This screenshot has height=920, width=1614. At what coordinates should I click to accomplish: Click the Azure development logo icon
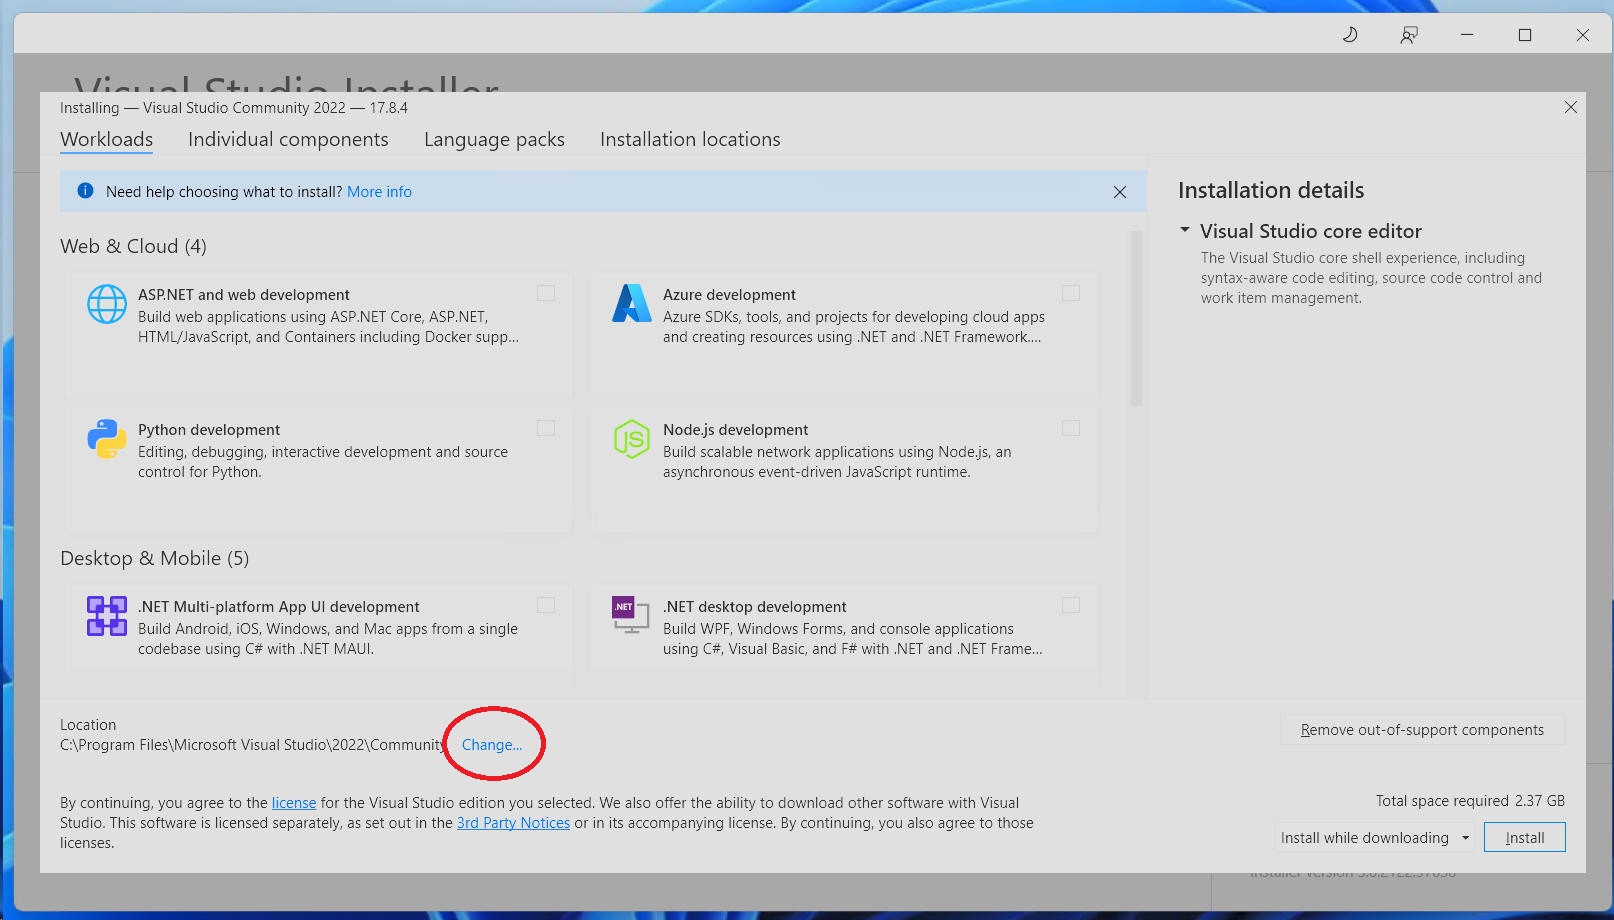click(632, 304)
